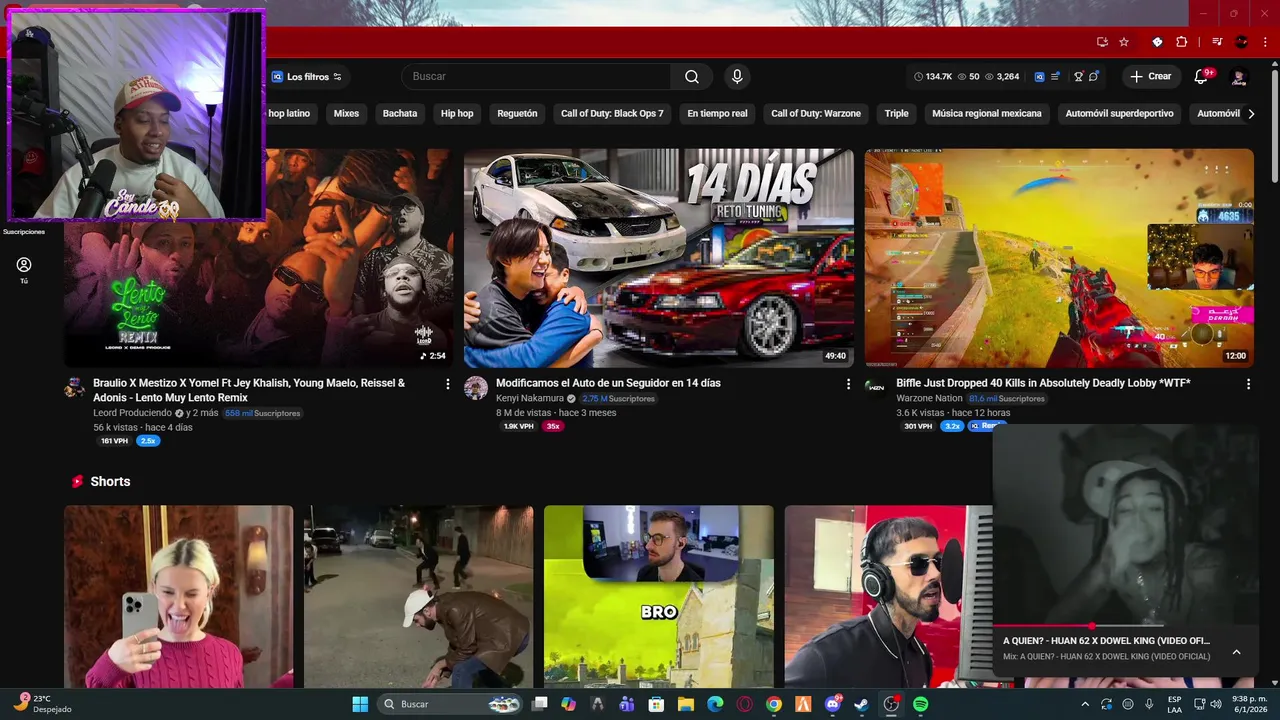
Task: Bookmark this page with the star icon
Action: 1124,42
